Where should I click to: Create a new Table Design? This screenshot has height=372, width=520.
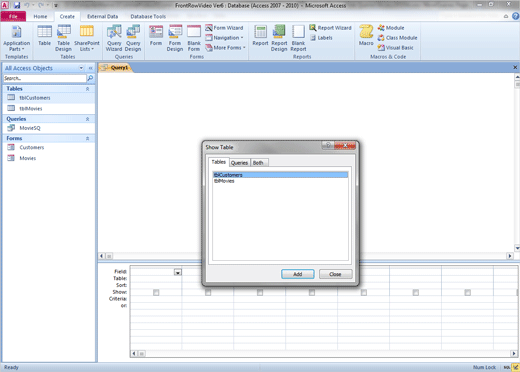(x=63, y=39)
